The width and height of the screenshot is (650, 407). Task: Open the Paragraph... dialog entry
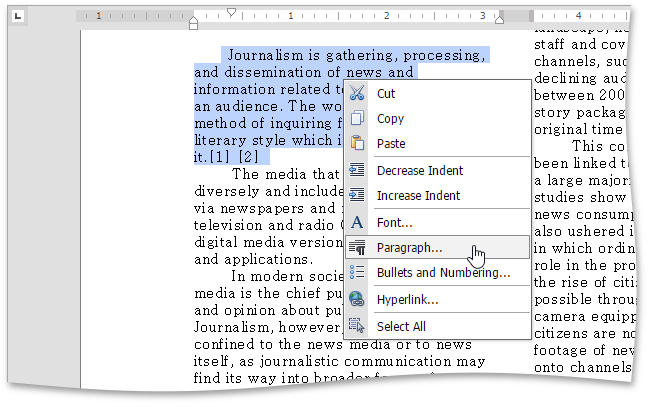tap(438, 247)
